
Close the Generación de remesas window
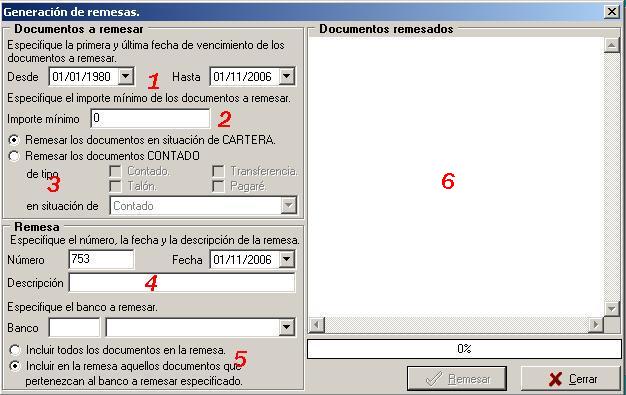[x=612, y=12]
